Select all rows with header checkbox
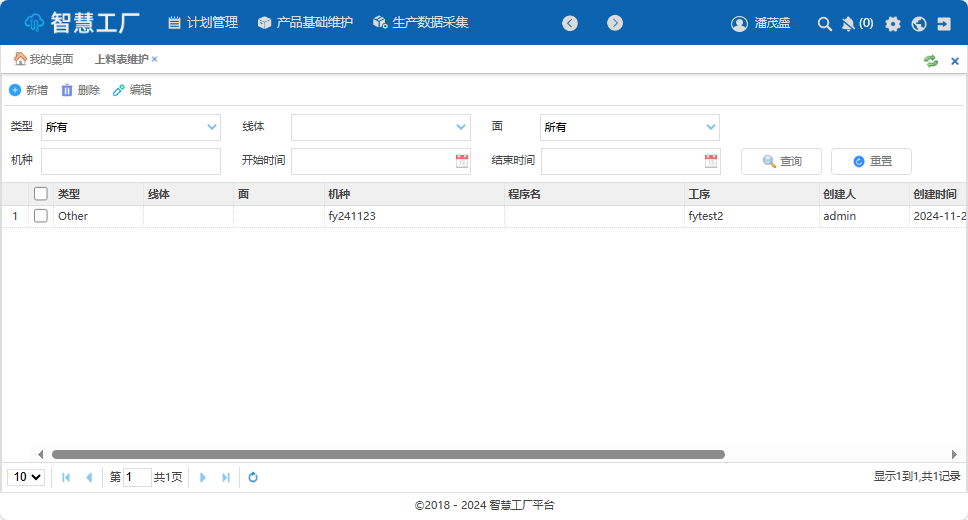 pos(41,194)
